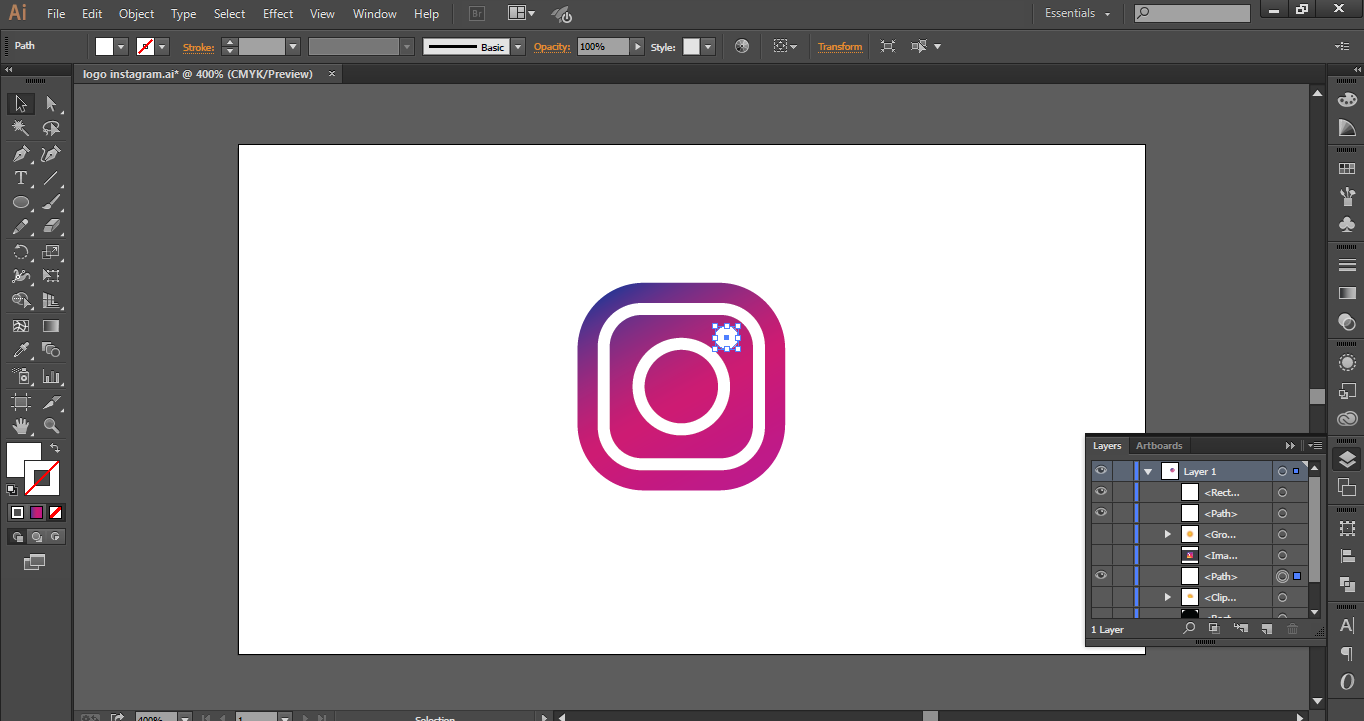The image size is (1364, 721).
Task: Toggle visibility of the <Rect...> sublayer
Action: (1101, 492)
